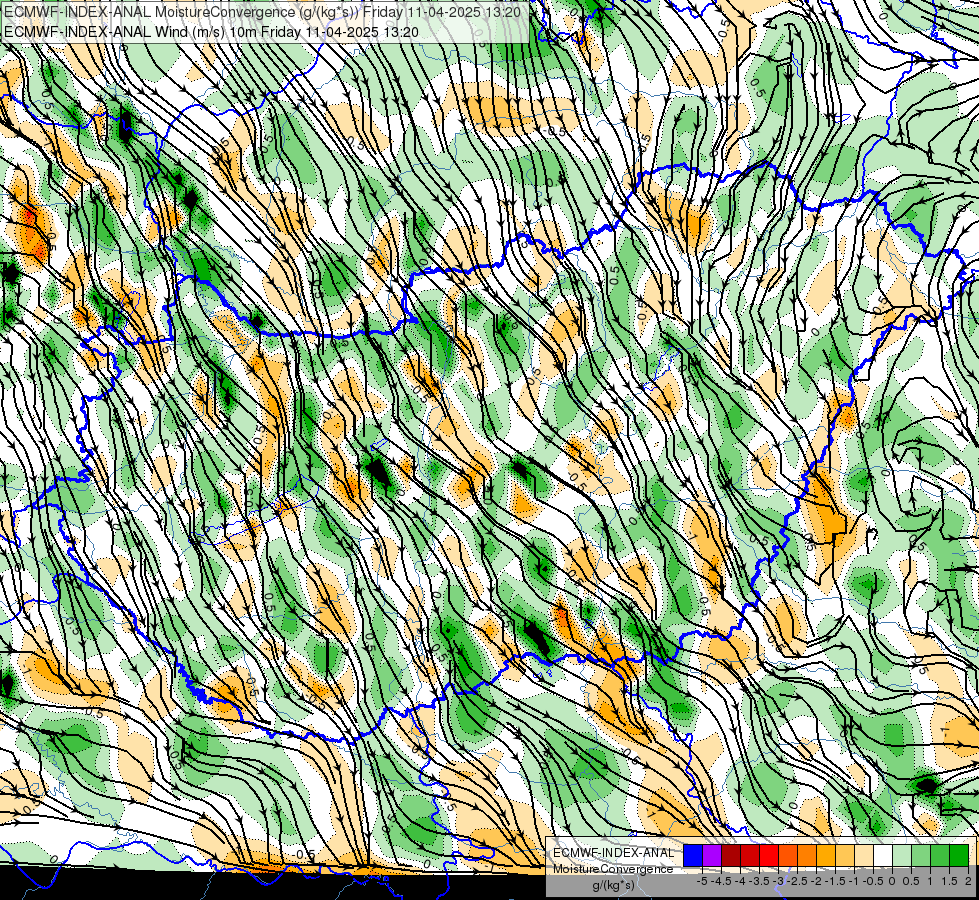Select the purple legend color swatch
Screen dimensions: 979x900
712,855
